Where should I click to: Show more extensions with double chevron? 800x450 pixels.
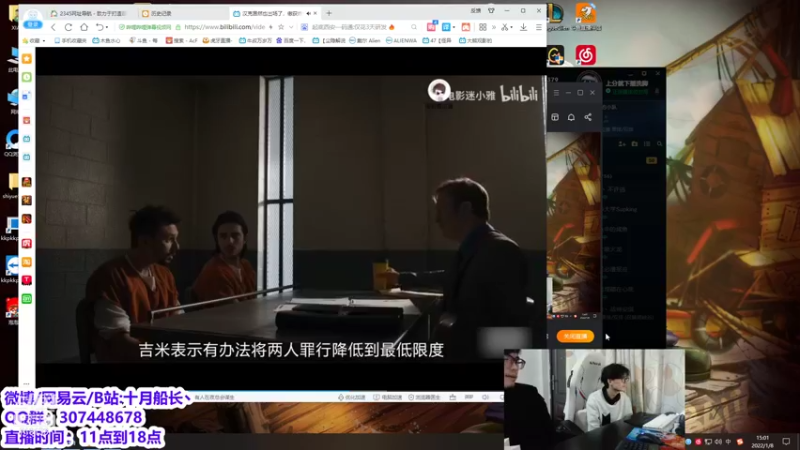[493, 27]
